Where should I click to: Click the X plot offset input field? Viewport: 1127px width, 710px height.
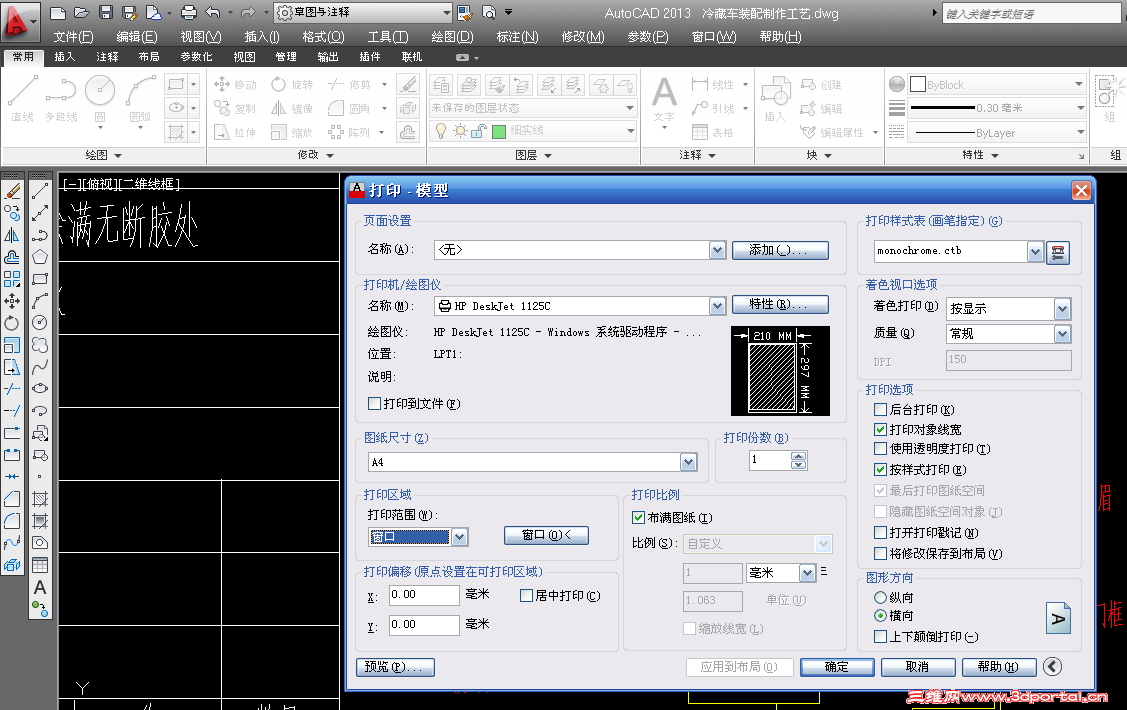(x=424, y=595)
